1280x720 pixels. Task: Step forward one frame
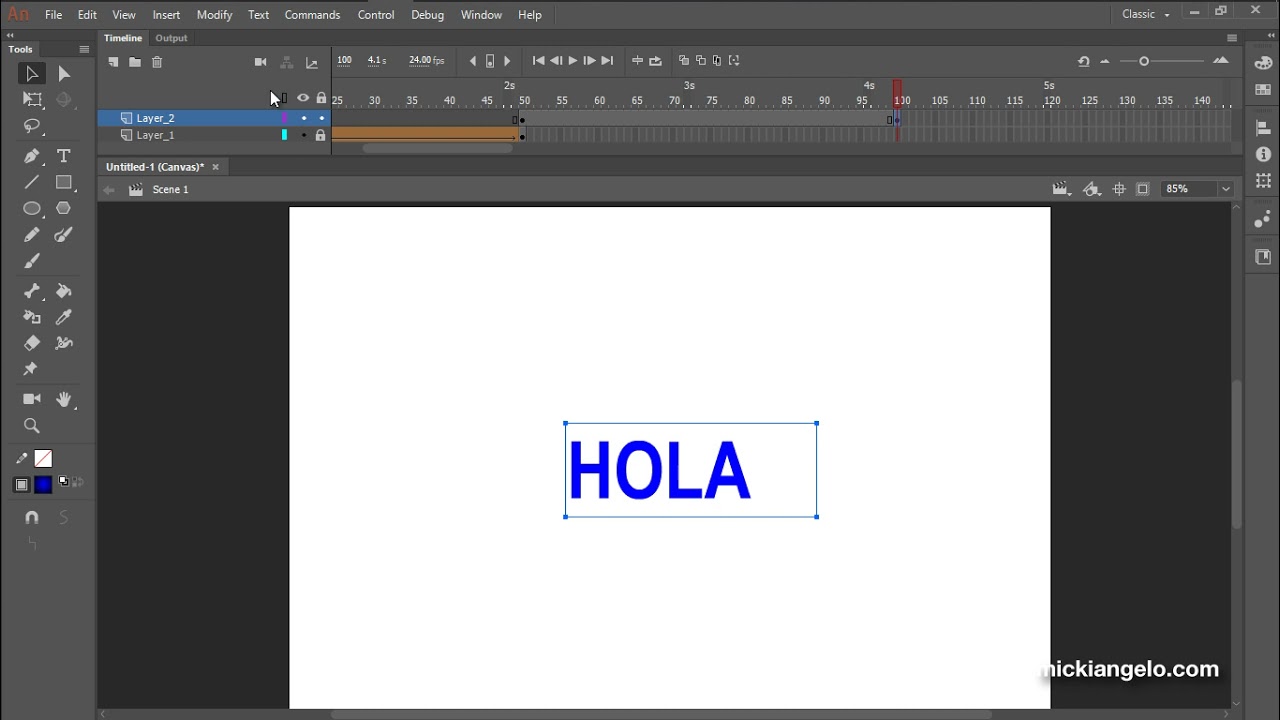tap(590, 61)
